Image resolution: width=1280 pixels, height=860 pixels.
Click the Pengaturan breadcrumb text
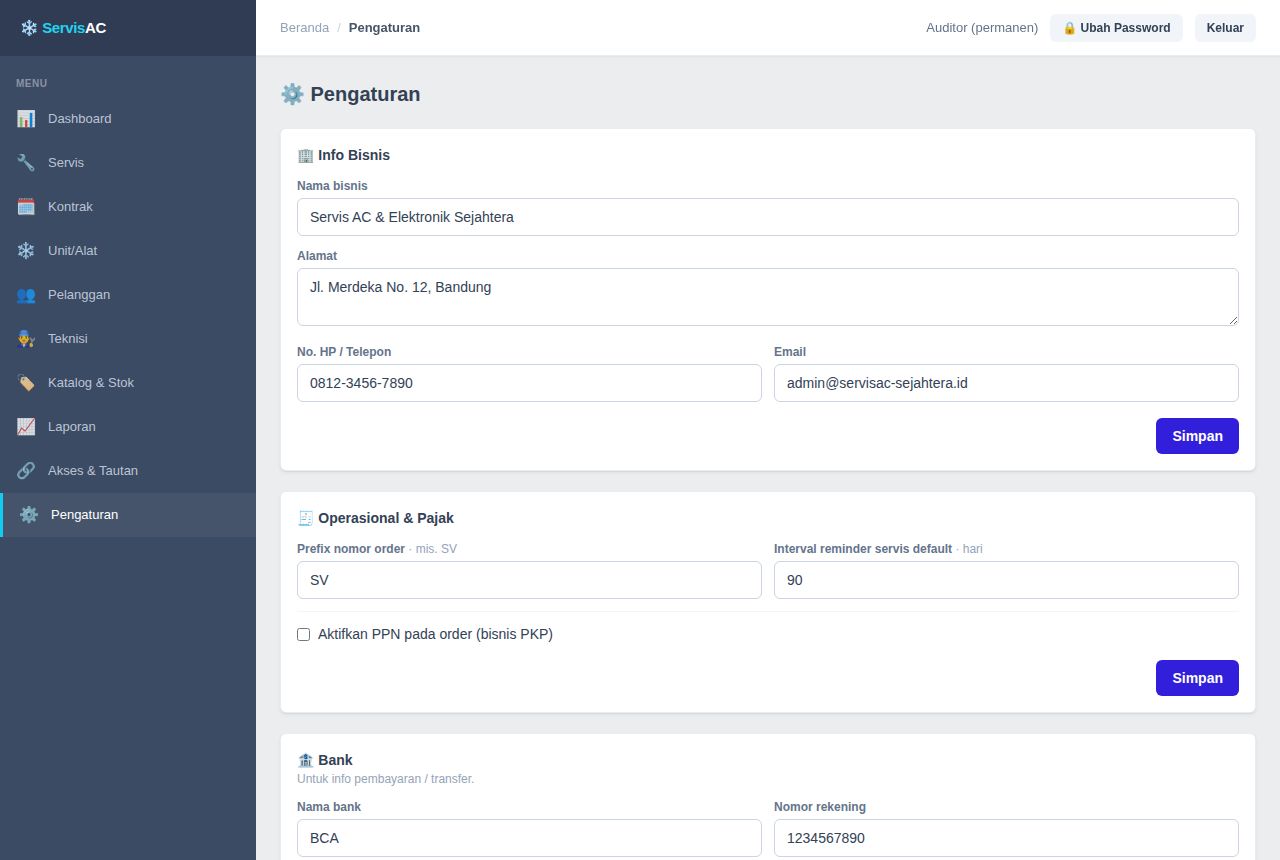pos(384,28)
